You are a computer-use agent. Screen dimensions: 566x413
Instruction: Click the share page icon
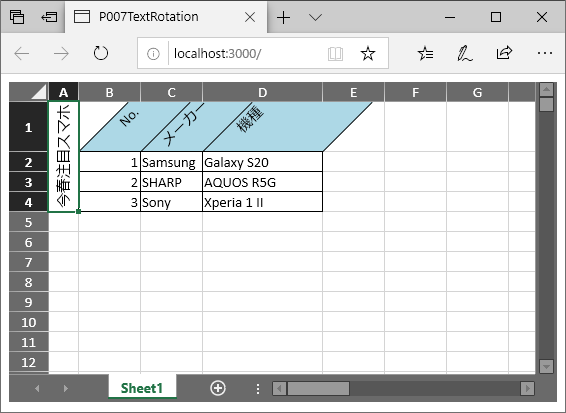(504, 53)
